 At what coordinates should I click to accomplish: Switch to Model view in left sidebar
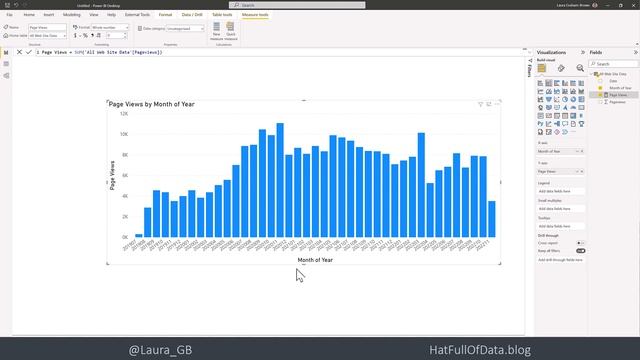pos(6,76)
